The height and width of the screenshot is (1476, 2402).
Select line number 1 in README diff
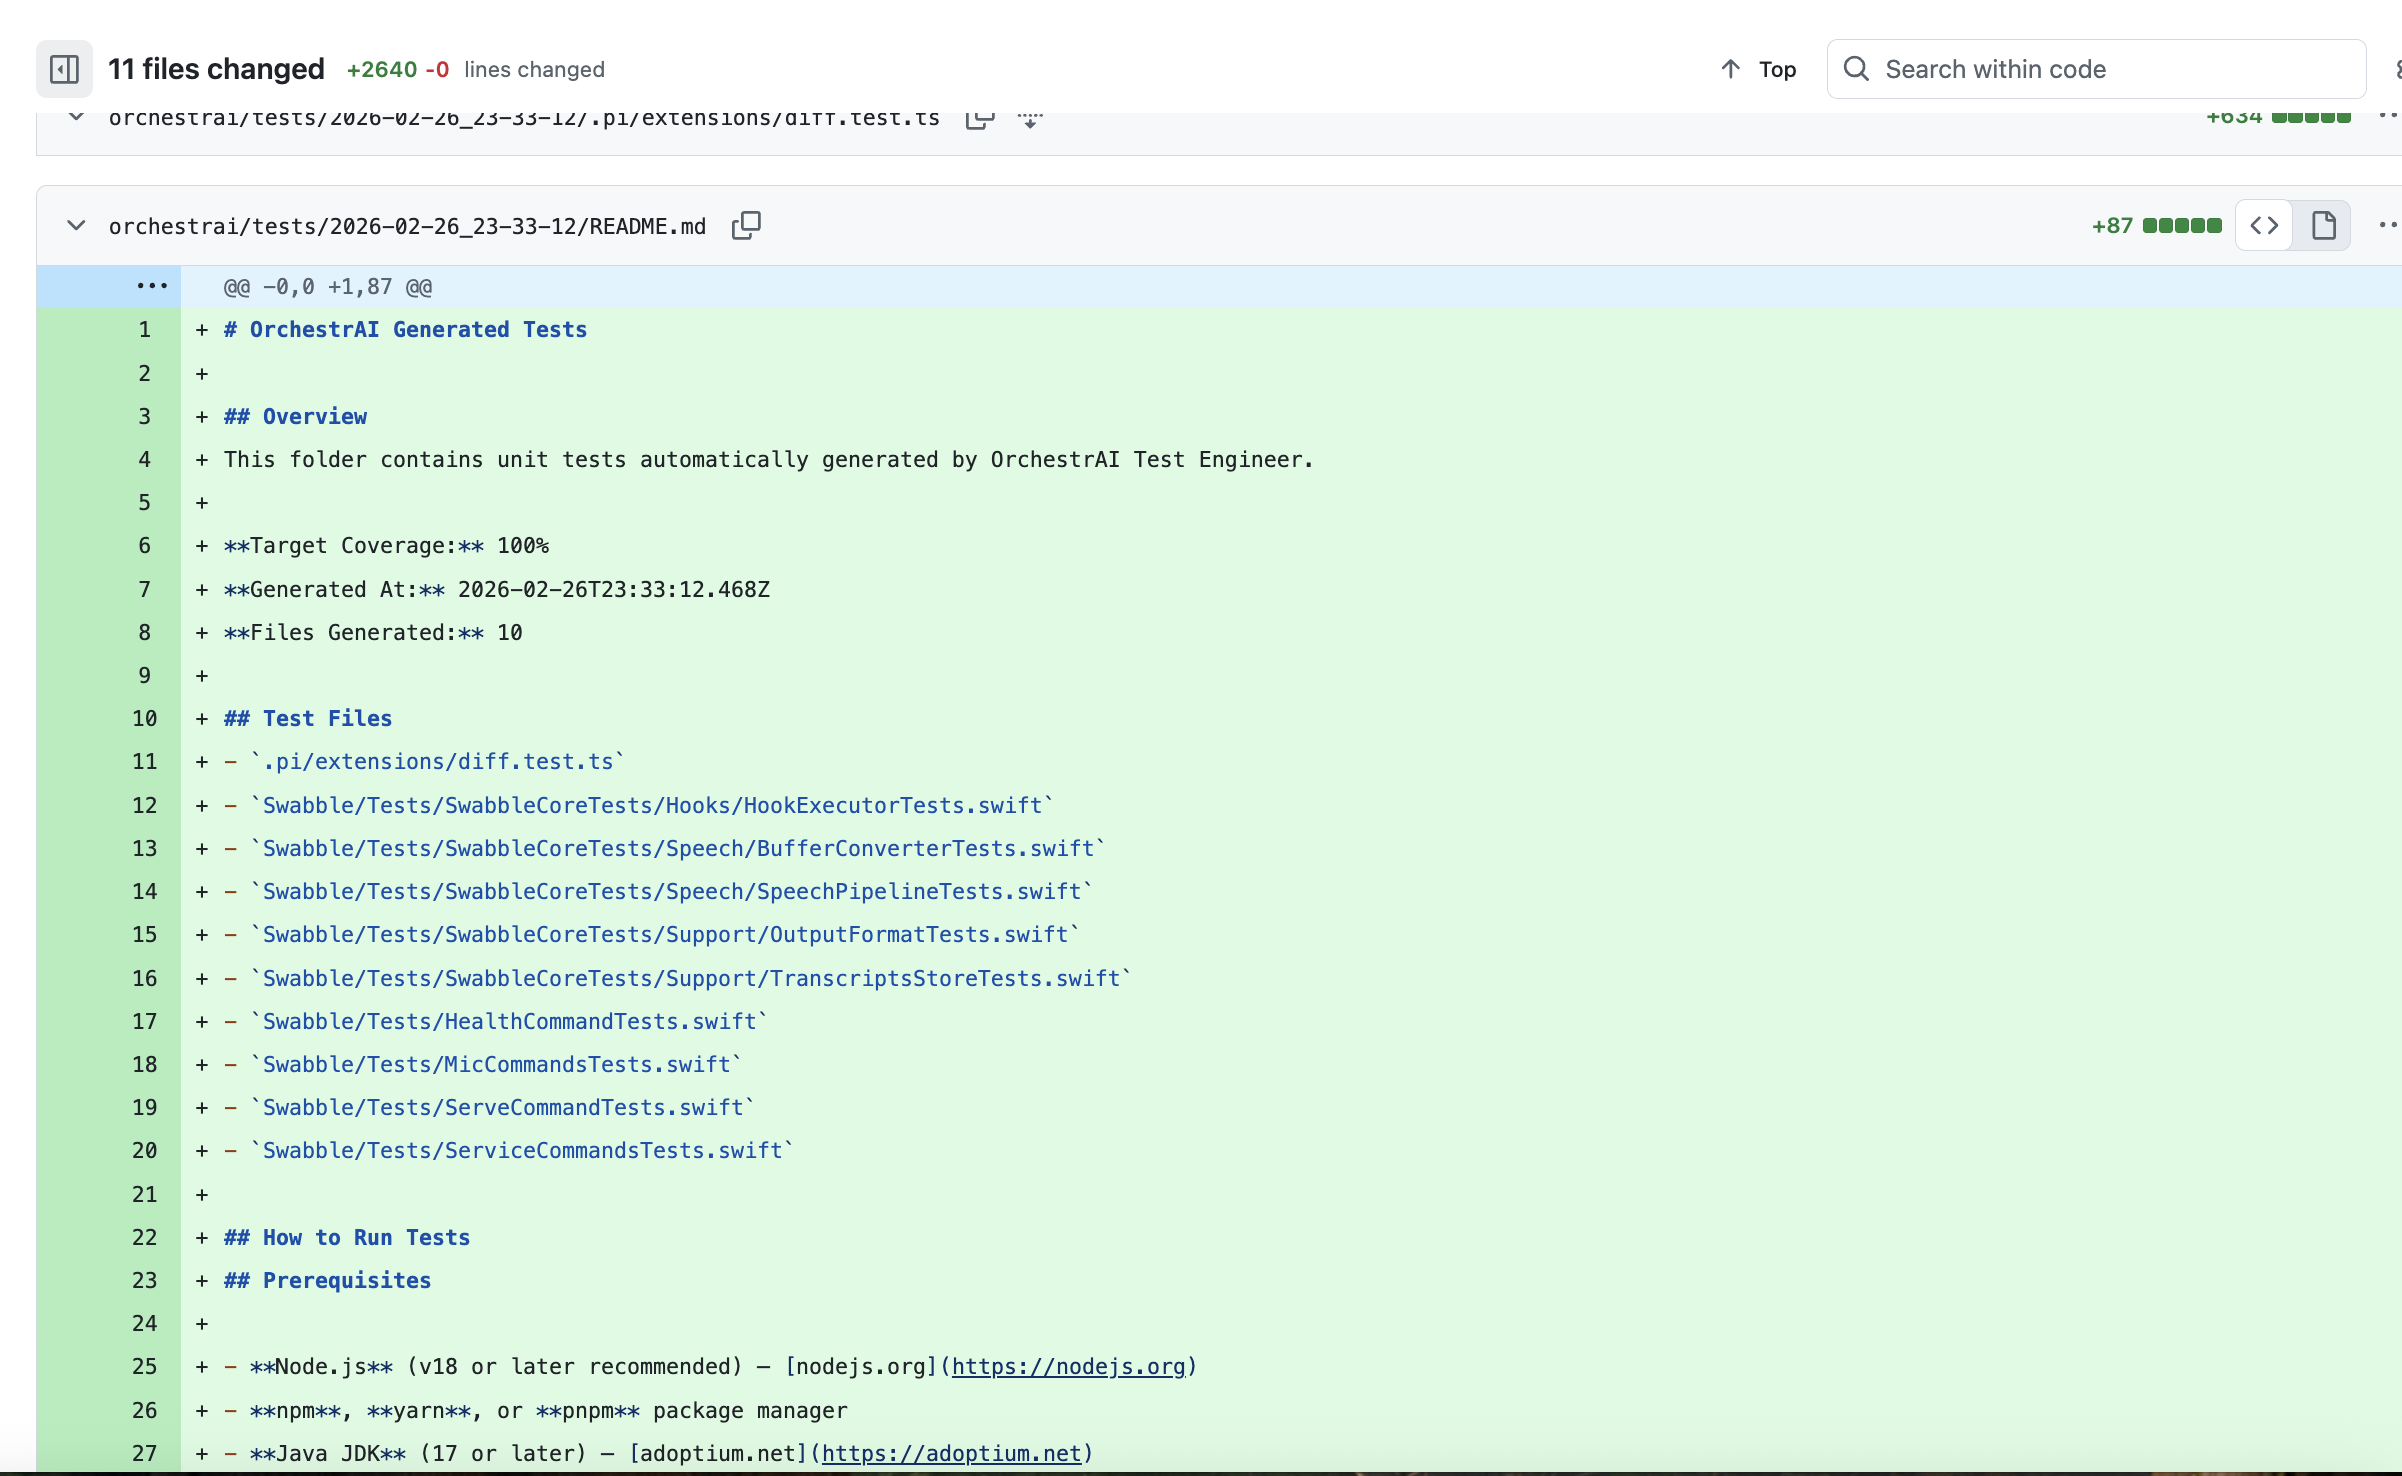point(145,330)
